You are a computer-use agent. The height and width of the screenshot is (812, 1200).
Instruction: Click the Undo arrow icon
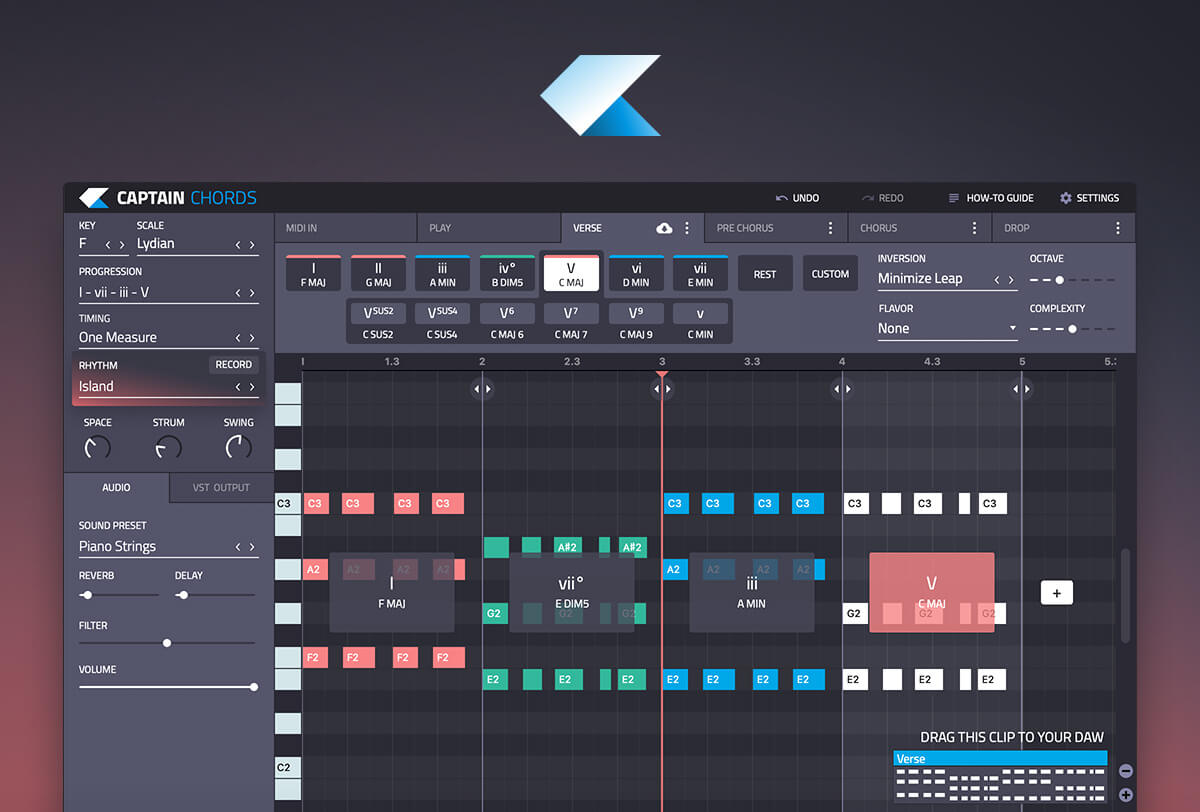pos(781,198)
